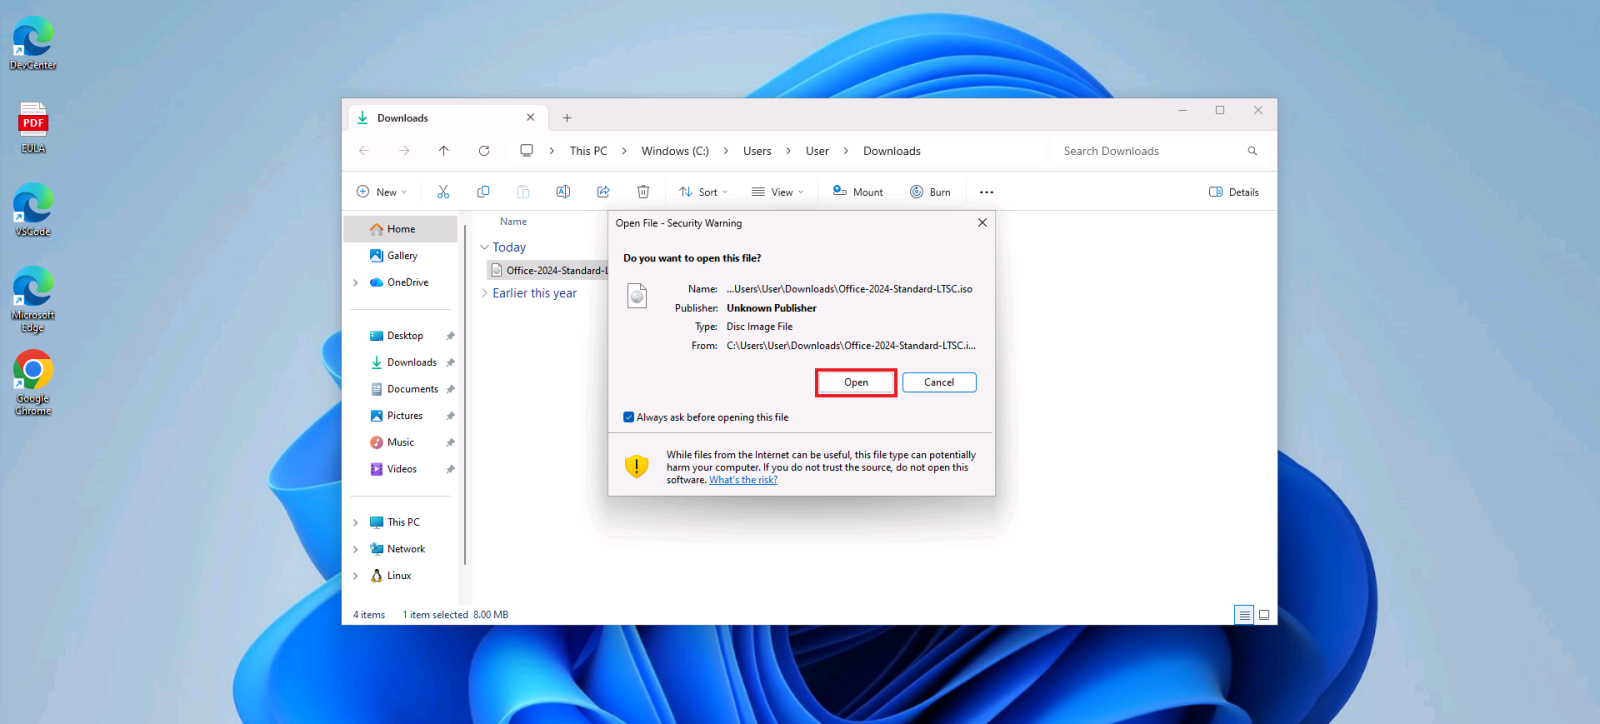Switch to details list view icon
This screenshot has width=1600, height=724.
1244,615
